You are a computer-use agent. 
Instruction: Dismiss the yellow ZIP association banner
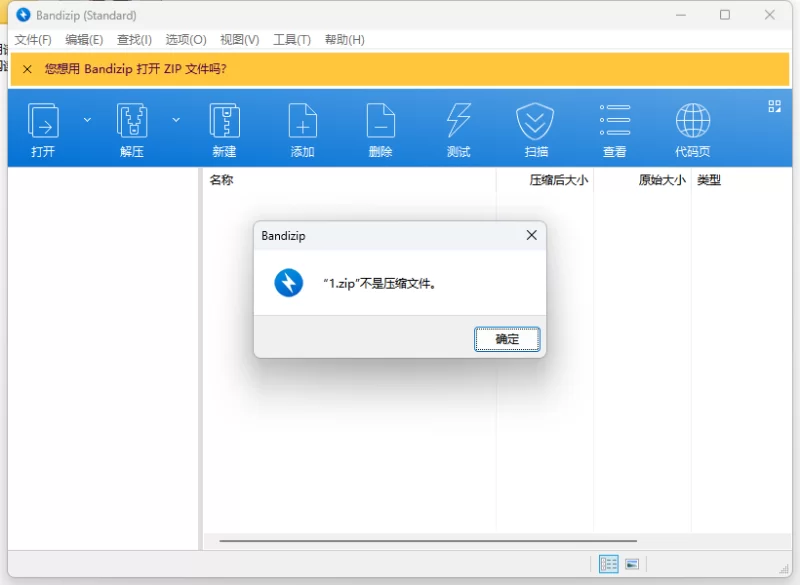pos(28,69)
